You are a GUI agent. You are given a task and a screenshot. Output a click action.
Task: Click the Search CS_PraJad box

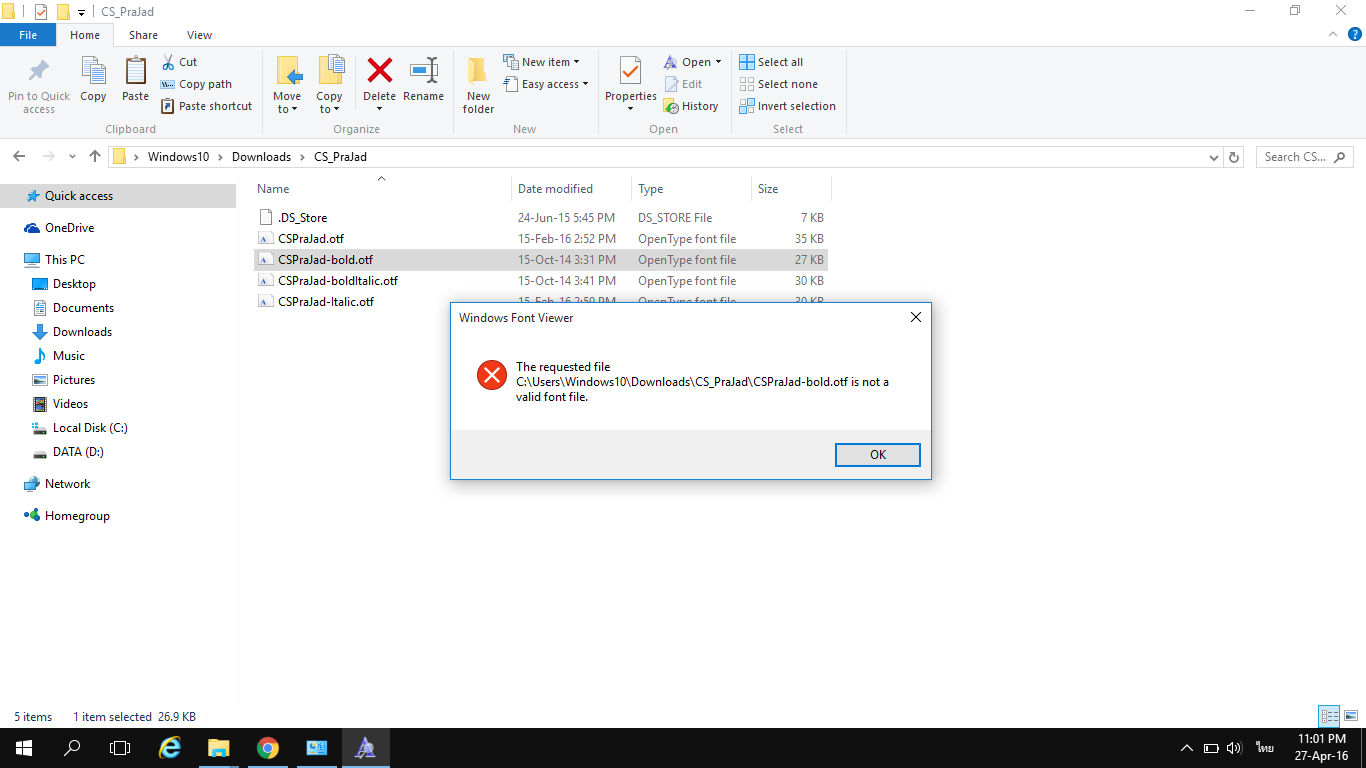(x=1303, y=157)
